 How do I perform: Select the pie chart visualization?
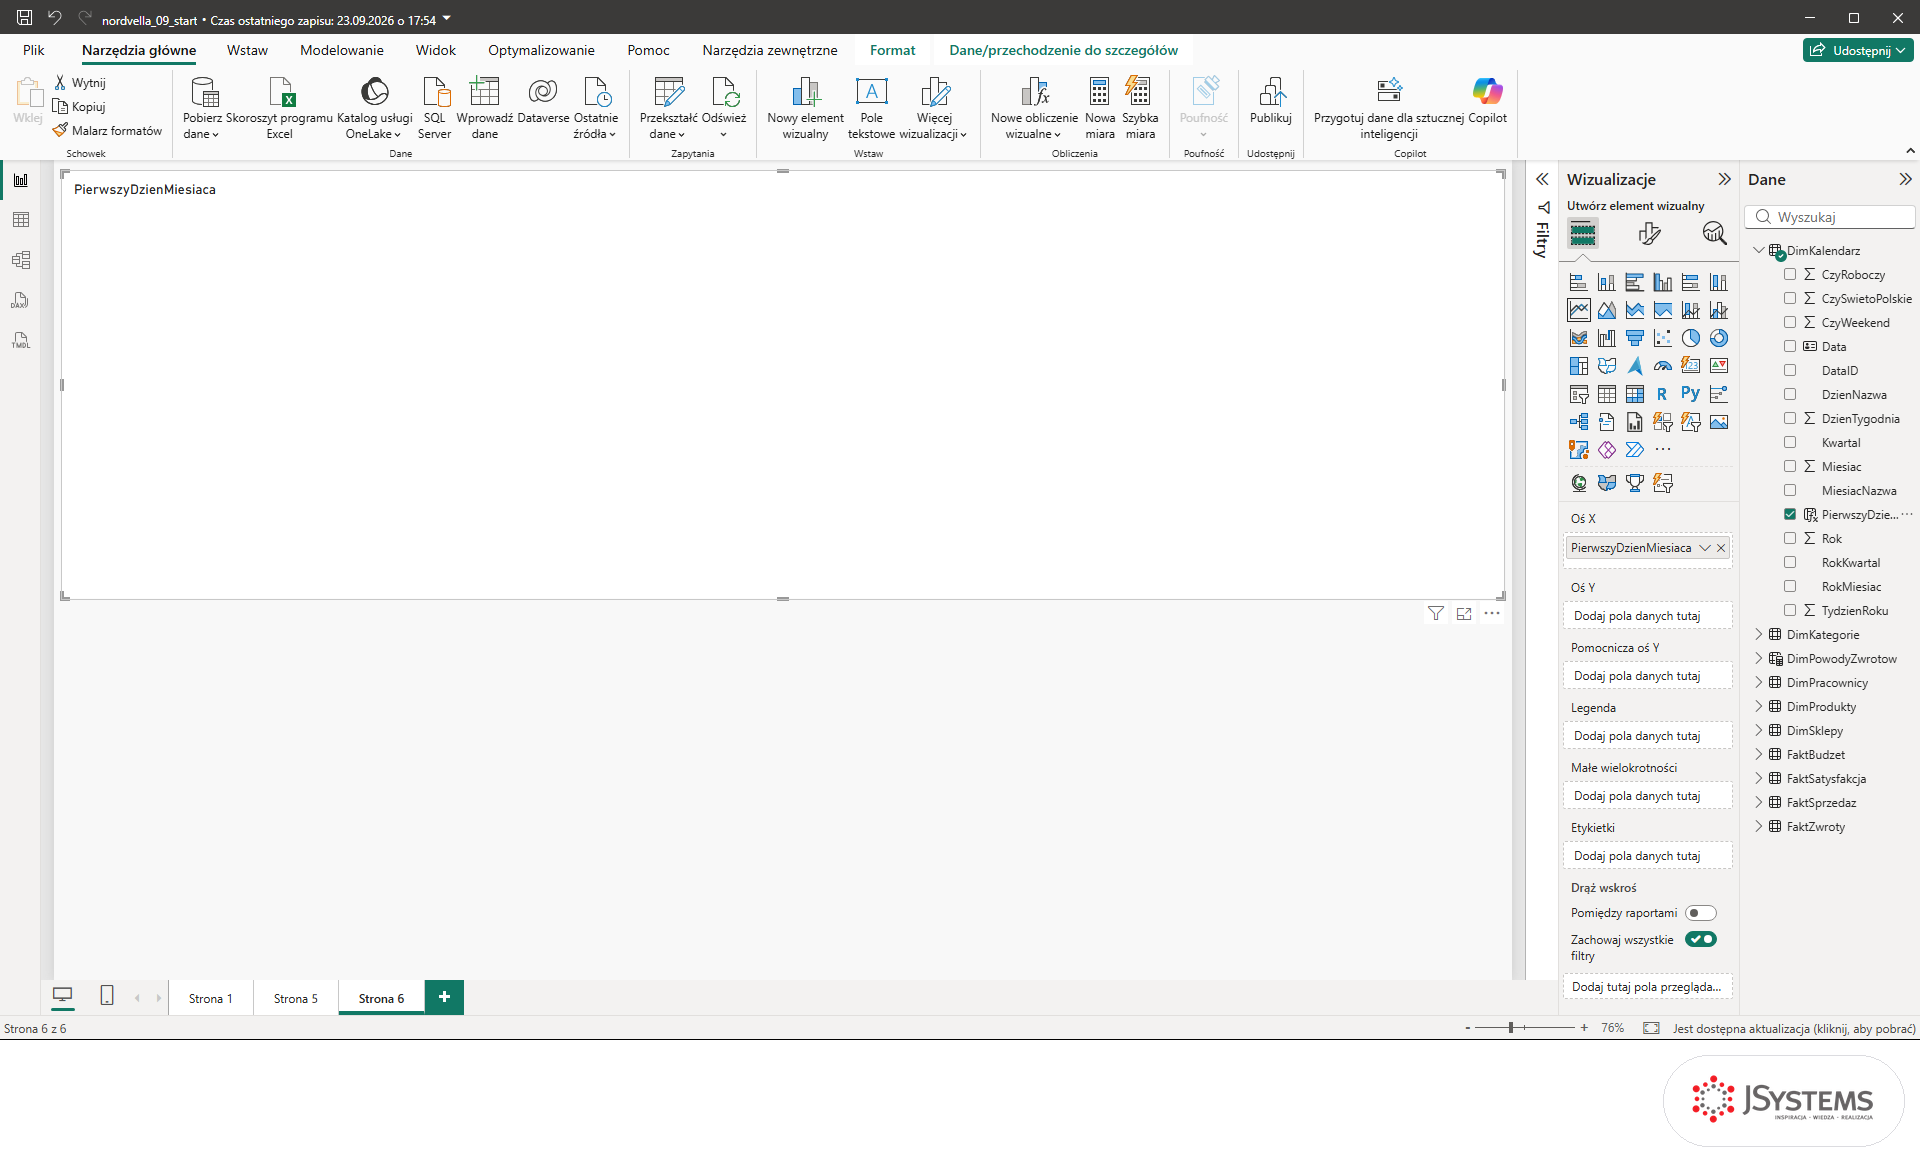pyautogui.click(x=1690, y=338)
